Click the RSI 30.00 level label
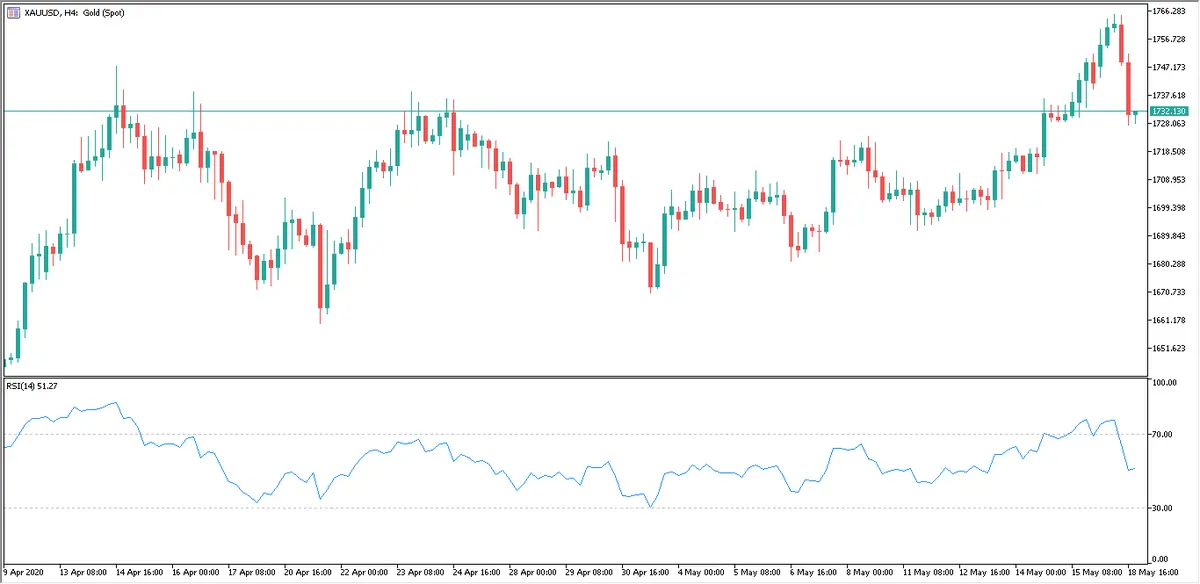 [1162, 508]
